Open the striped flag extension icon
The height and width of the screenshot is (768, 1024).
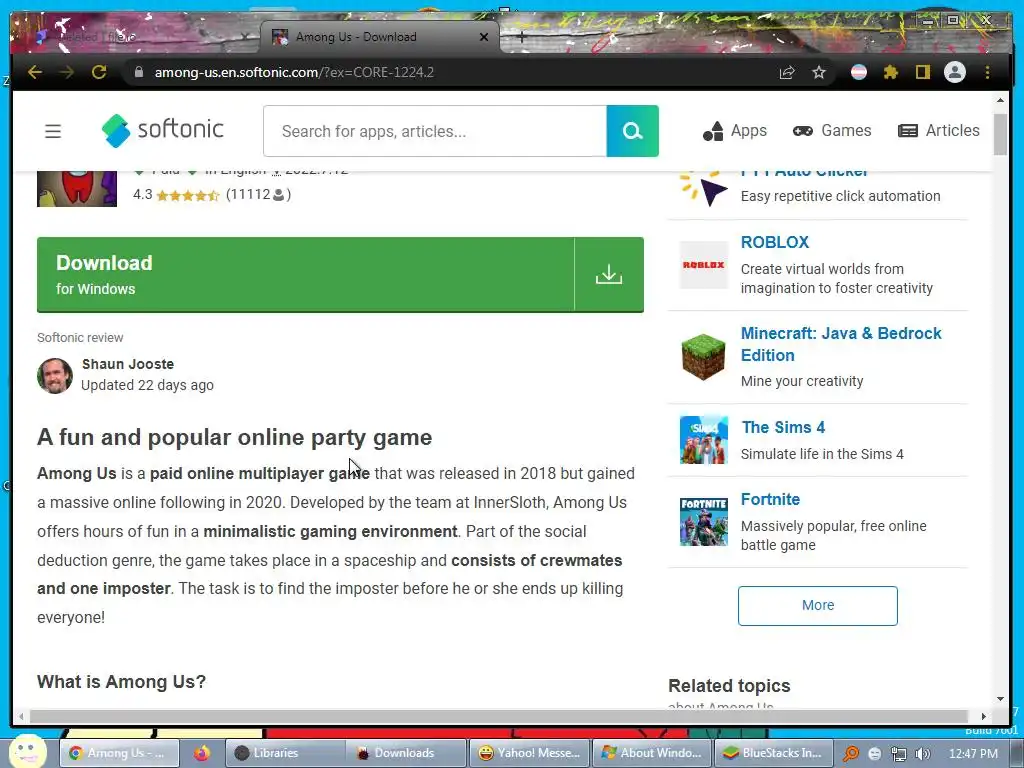pos(859,72)
